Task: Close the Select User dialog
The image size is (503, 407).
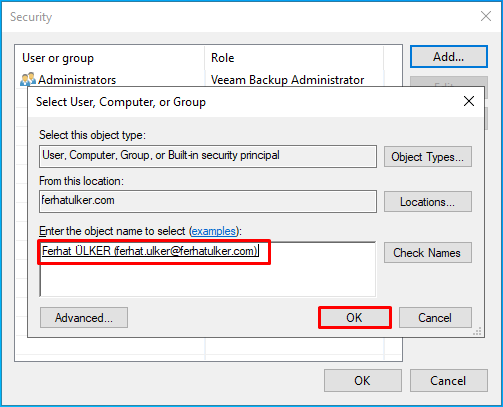Action: 469,101
